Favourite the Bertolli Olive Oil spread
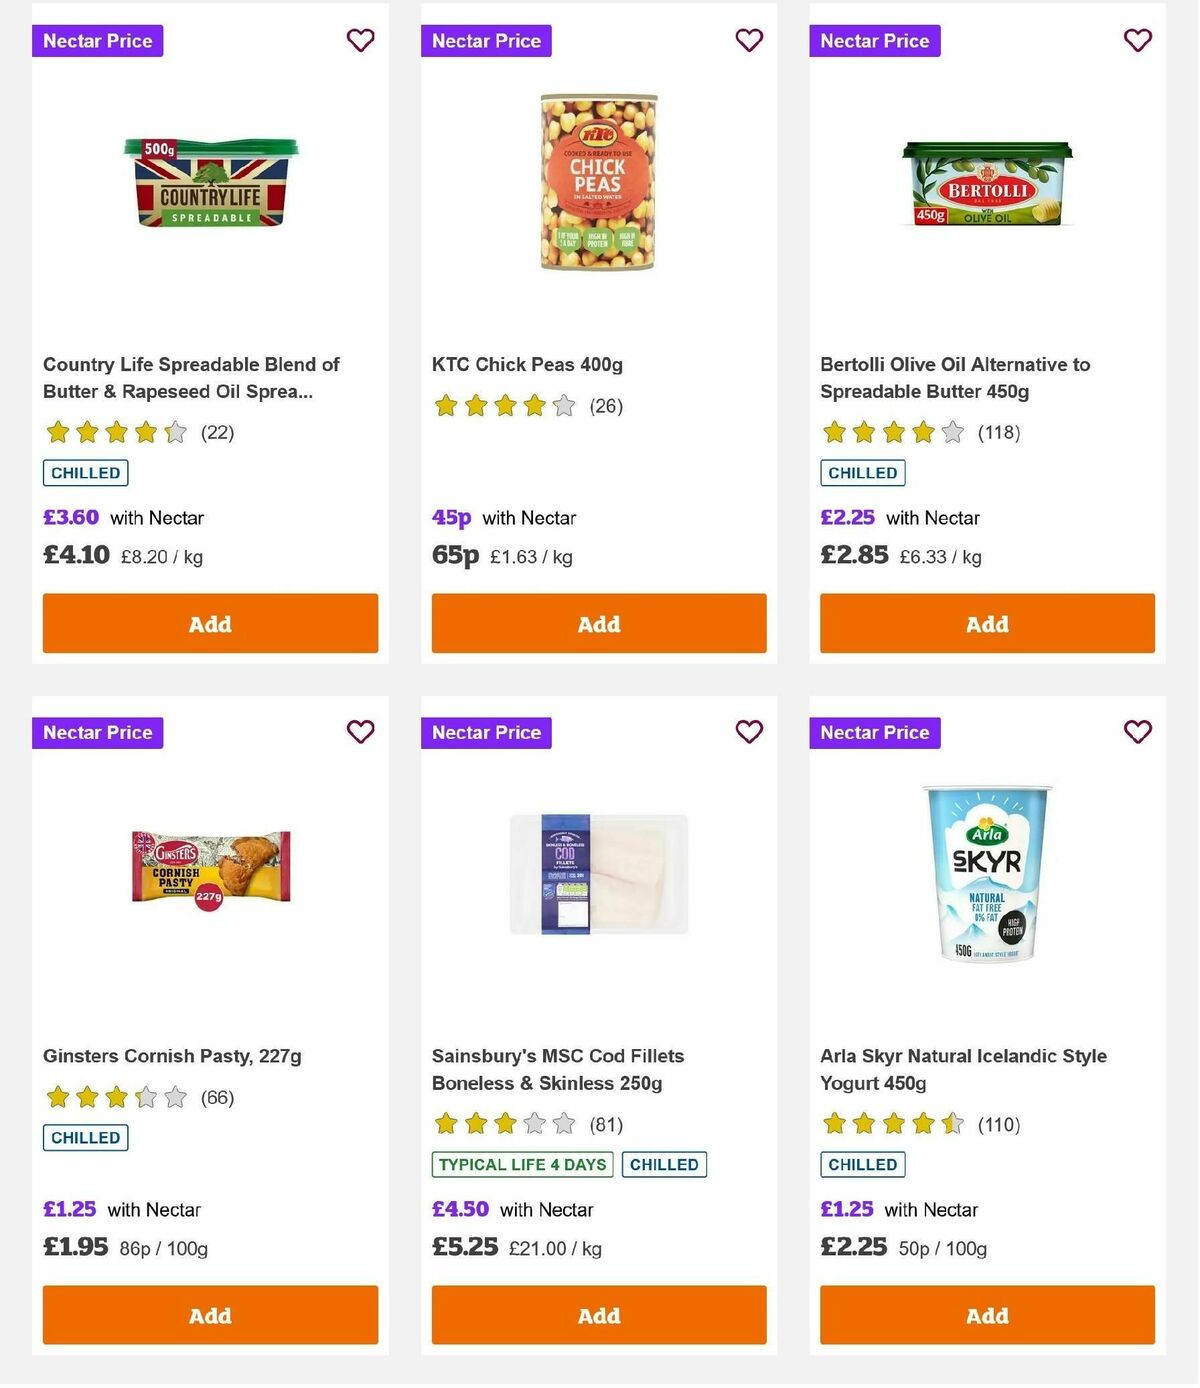This screenshot has width=1200, height=1388. pos(1136,40)
